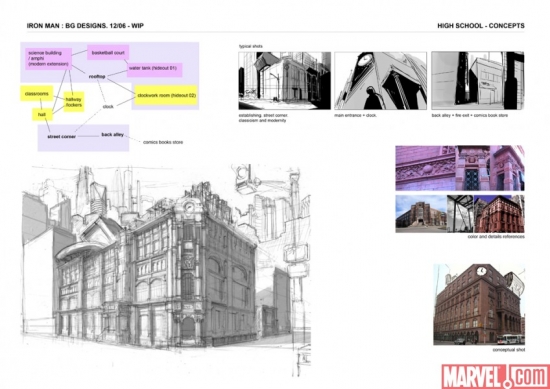This screenshot has width=550, height=389.
Task: Open the brick school exterior reference photo
Action: click(421, 214)
